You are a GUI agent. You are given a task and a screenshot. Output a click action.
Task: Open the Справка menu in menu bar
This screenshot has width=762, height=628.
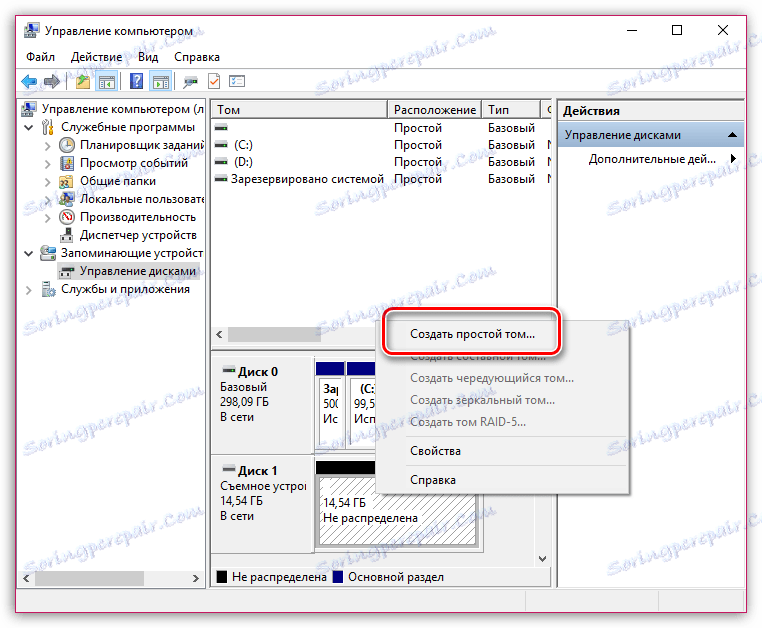[x=197, y=57]
